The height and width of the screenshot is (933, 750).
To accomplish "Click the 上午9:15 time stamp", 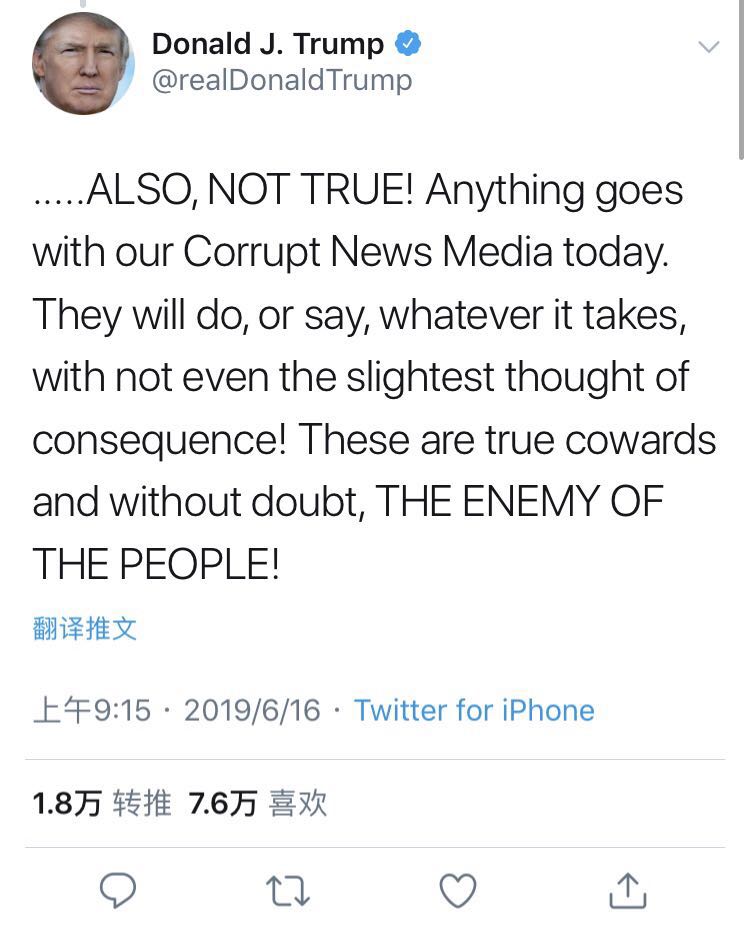I will point(92,711).
